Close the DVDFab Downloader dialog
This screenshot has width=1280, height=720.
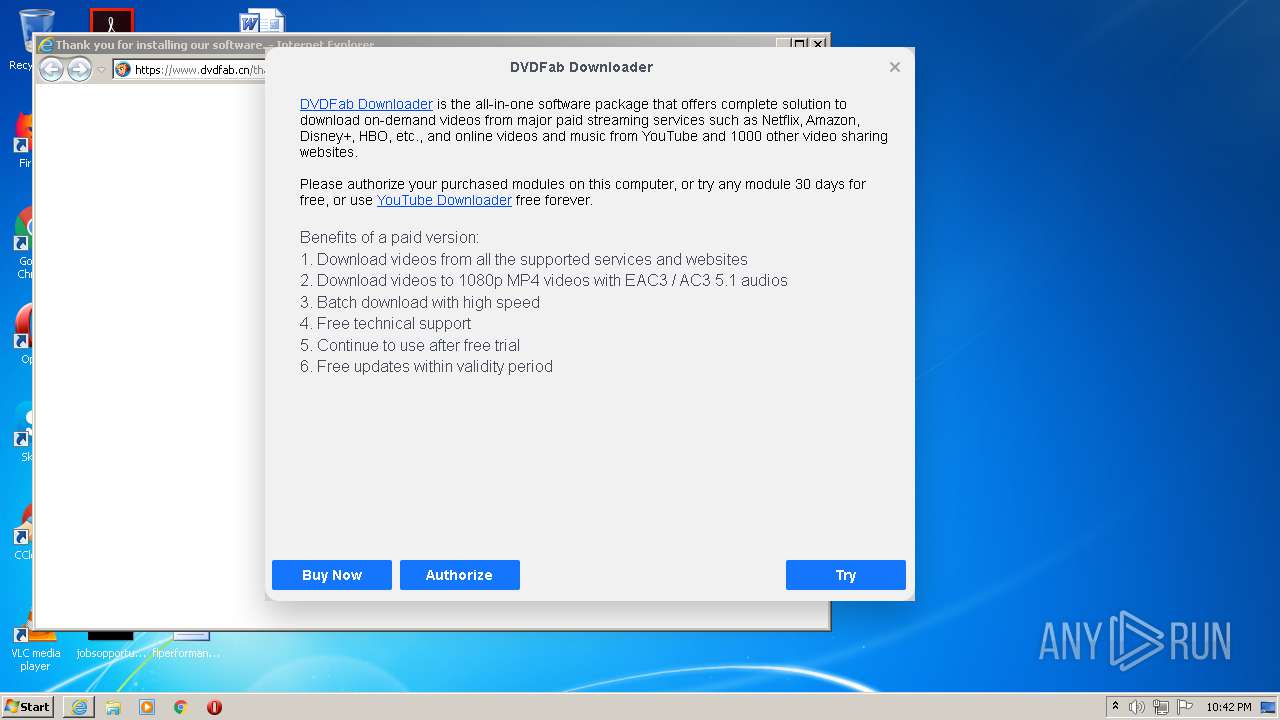click(895, 67)
